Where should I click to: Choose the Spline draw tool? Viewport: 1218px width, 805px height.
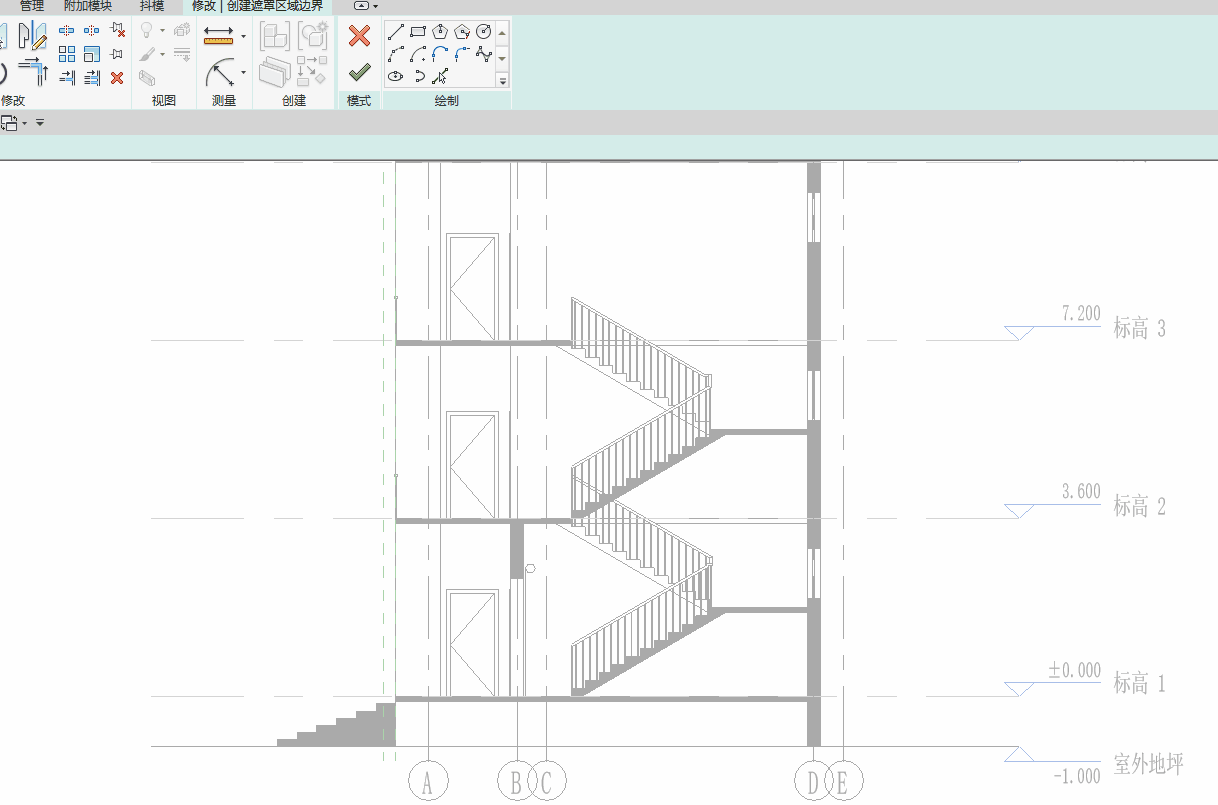484,53
